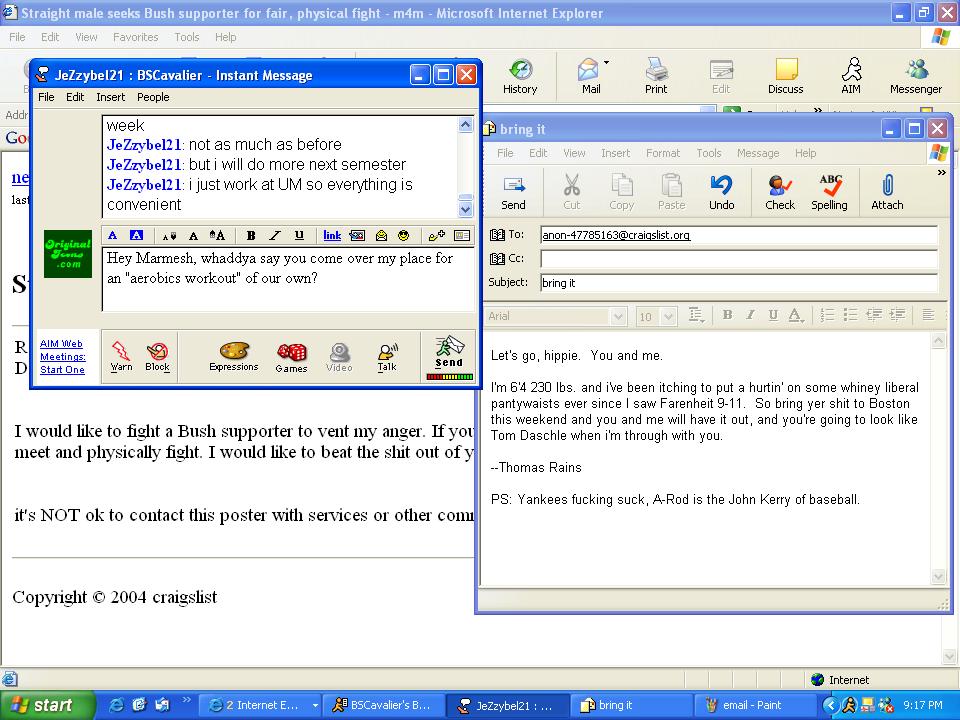Image resolution: width=960 pixels, height=720 pixels.
Task: Open the paragraph style dropdown in email
Action: 696,315
